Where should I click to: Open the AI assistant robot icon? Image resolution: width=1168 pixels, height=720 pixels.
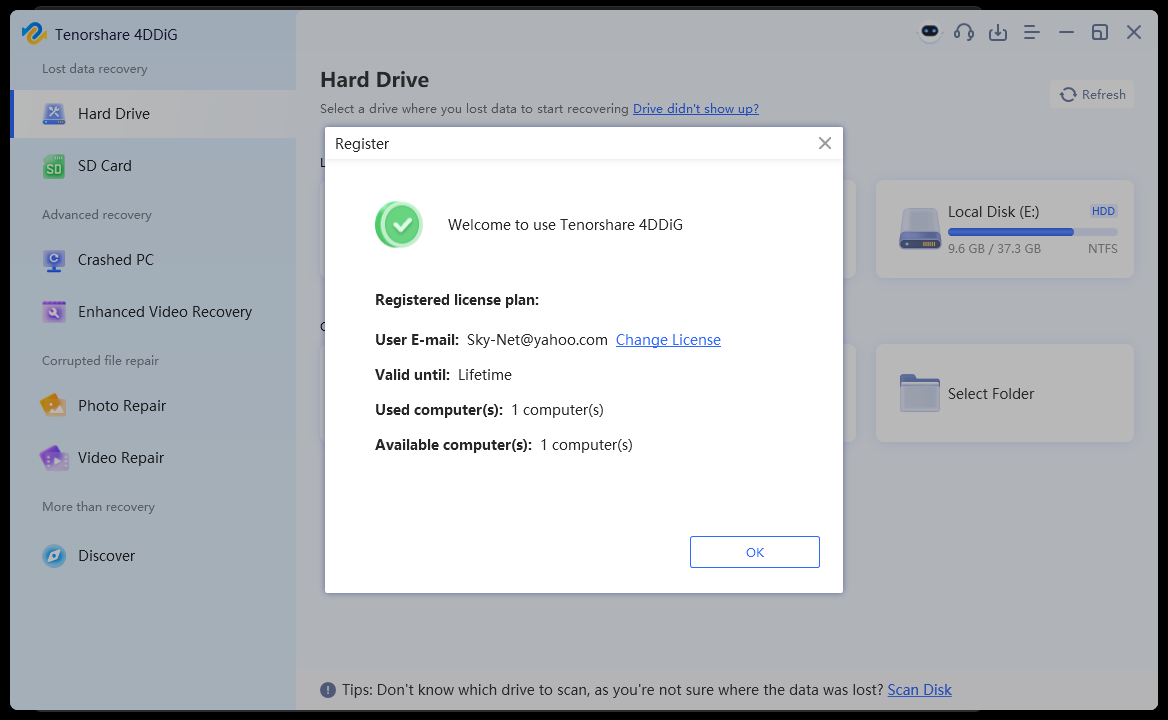click(x=930, y=32)
